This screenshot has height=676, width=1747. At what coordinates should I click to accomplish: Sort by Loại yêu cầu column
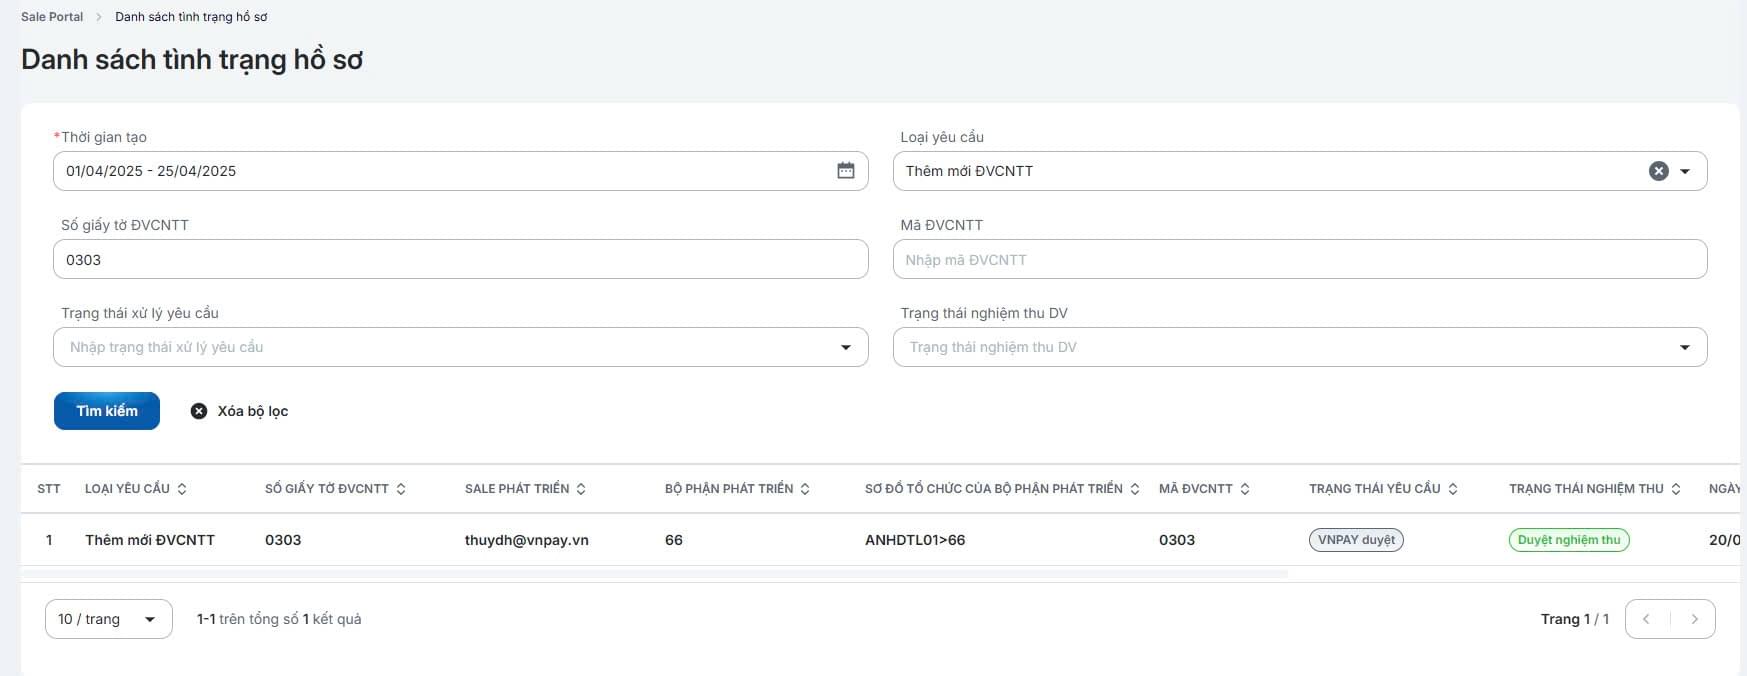click(182, 489)
